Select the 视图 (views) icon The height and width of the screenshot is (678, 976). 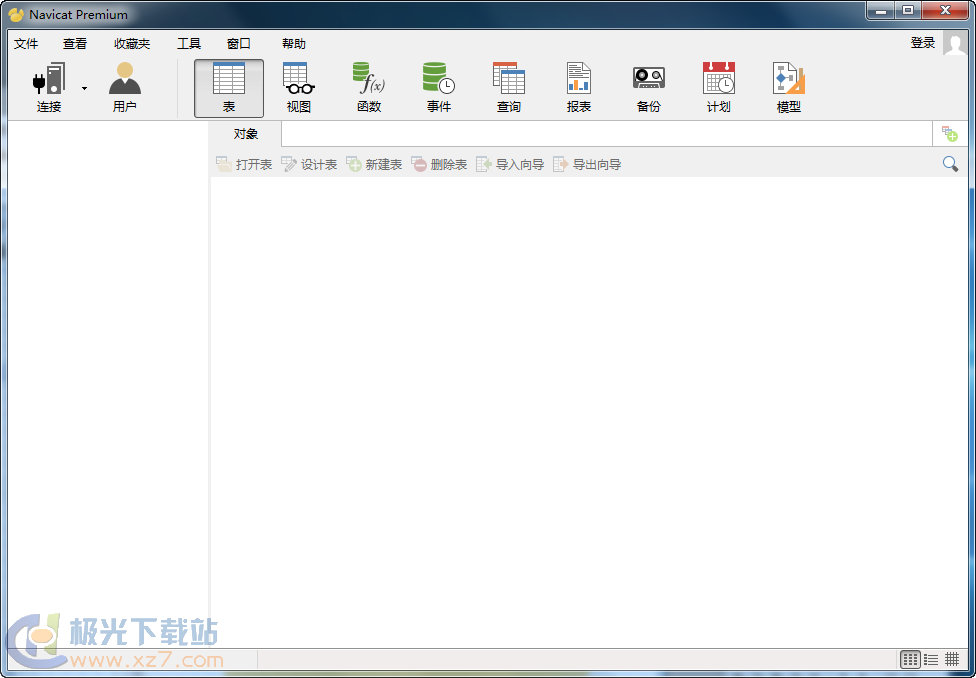(298, 85)
